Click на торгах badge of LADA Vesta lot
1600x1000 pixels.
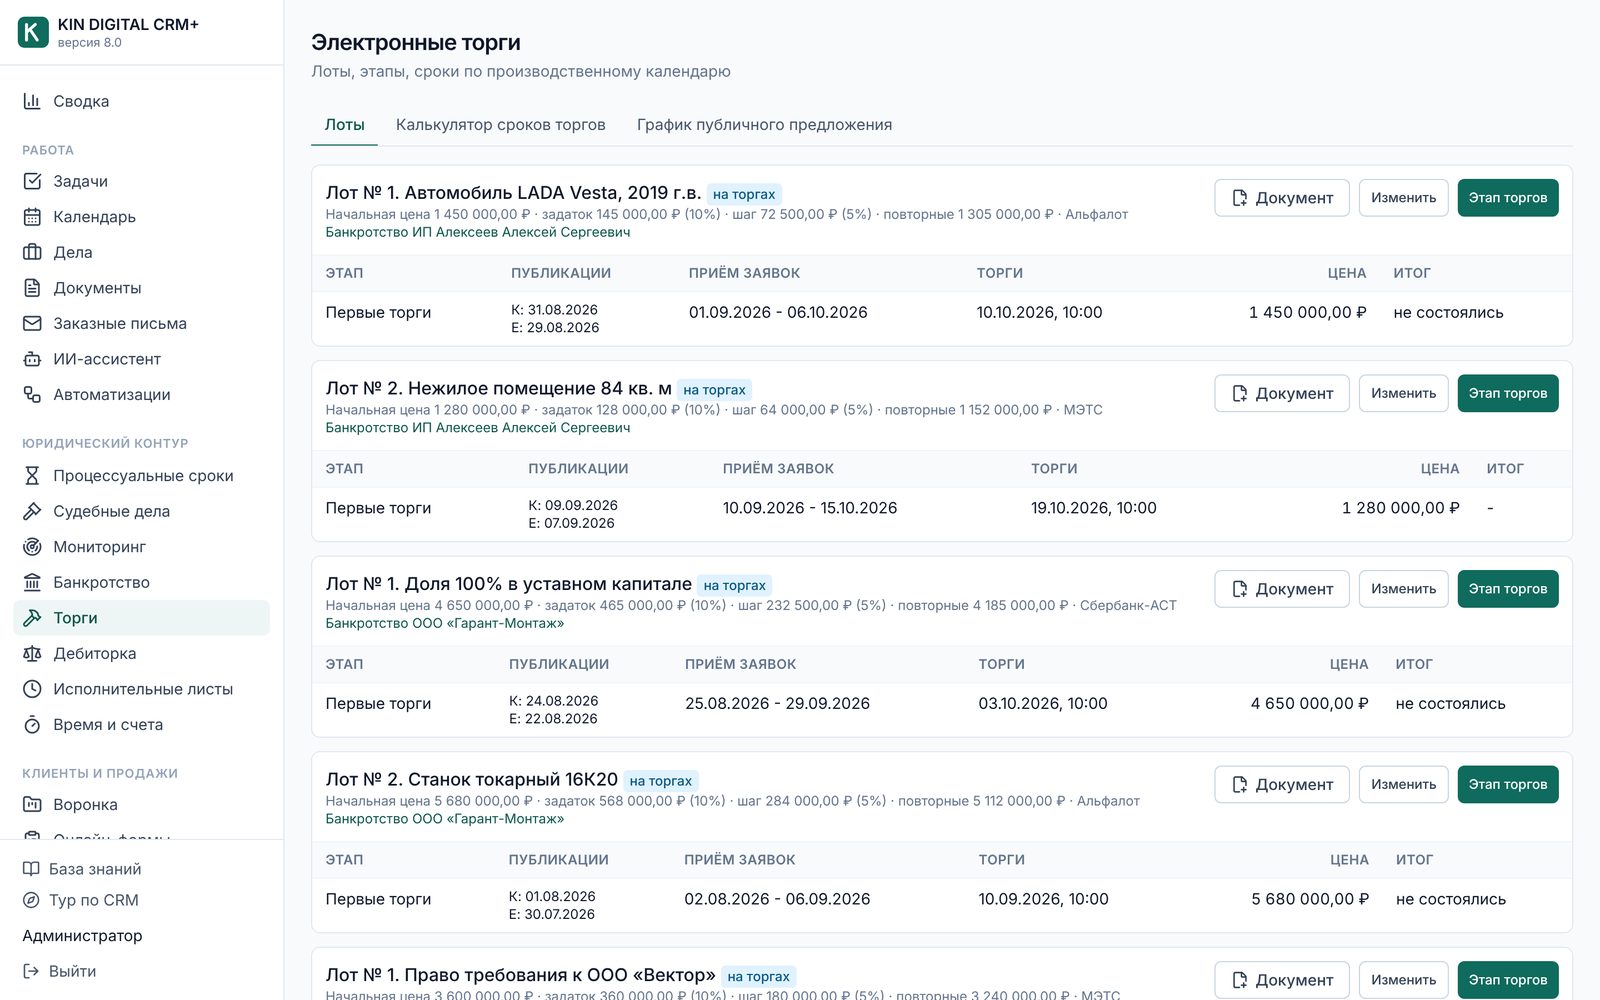point(744,194)
